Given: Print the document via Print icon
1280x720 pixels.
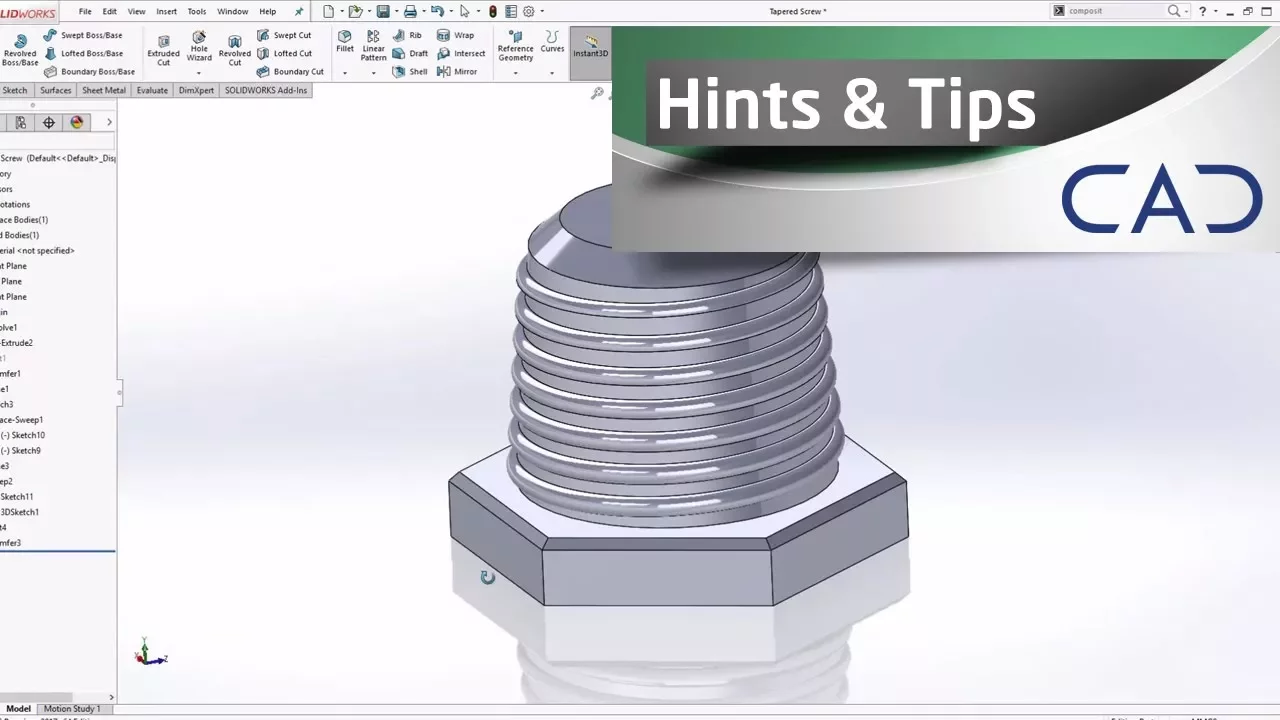Looking at the screenshot, I should (x=409, y=11).
